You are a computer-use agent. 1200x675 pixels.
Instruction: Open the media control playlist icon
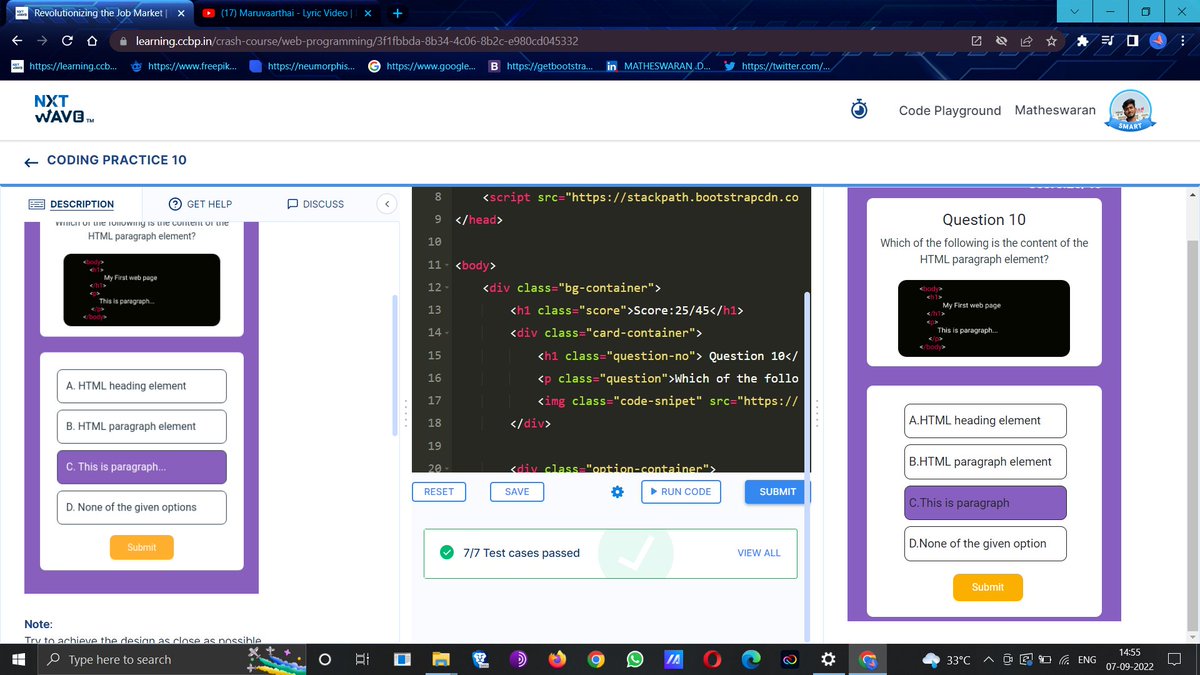[1109, 41]
